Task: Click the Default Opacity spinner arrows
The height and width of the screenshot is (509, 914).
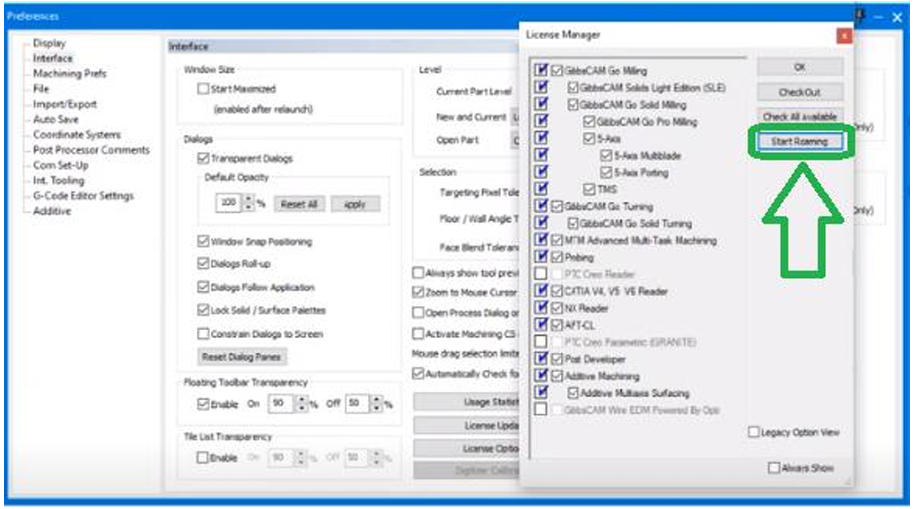Action: click(x=249, y=203)
